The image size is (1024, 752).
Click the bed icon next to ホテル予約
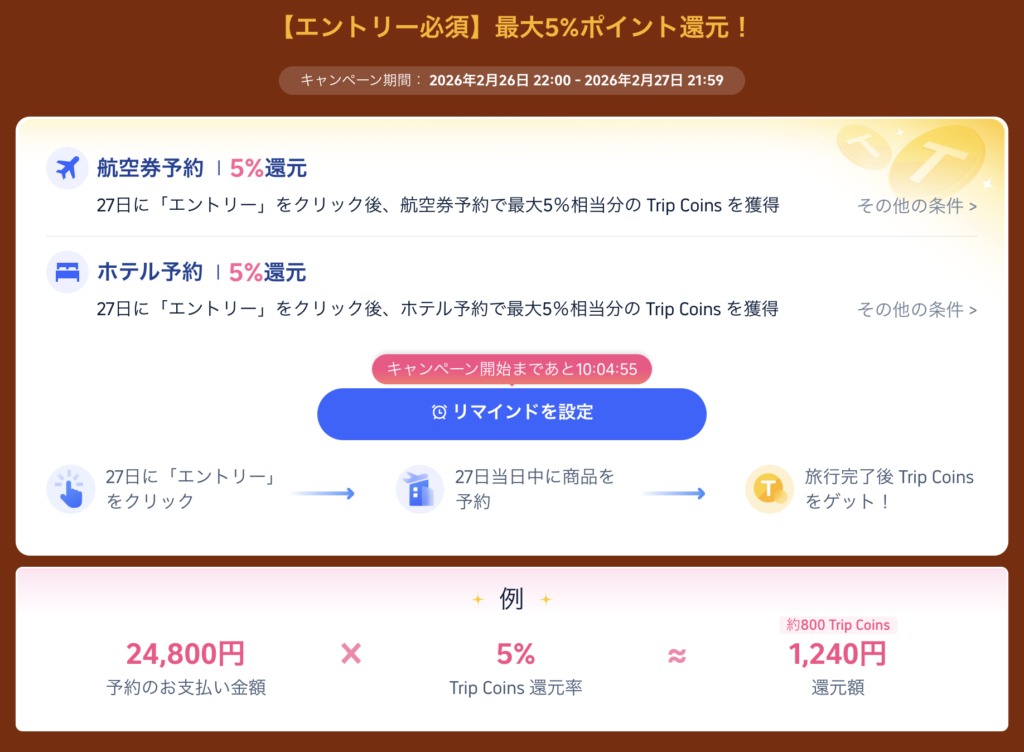(x=66, y=272)
